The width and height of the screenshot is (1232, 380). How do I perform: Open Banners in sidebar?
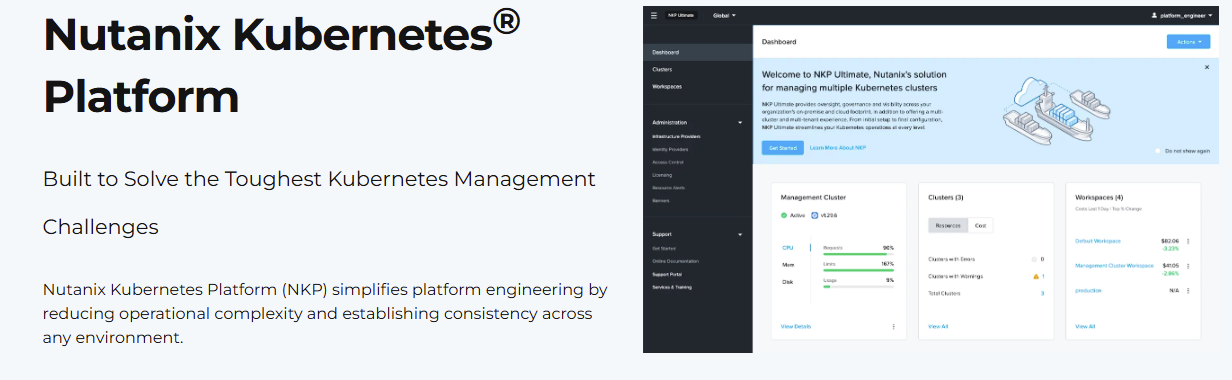tap(661, 201)
